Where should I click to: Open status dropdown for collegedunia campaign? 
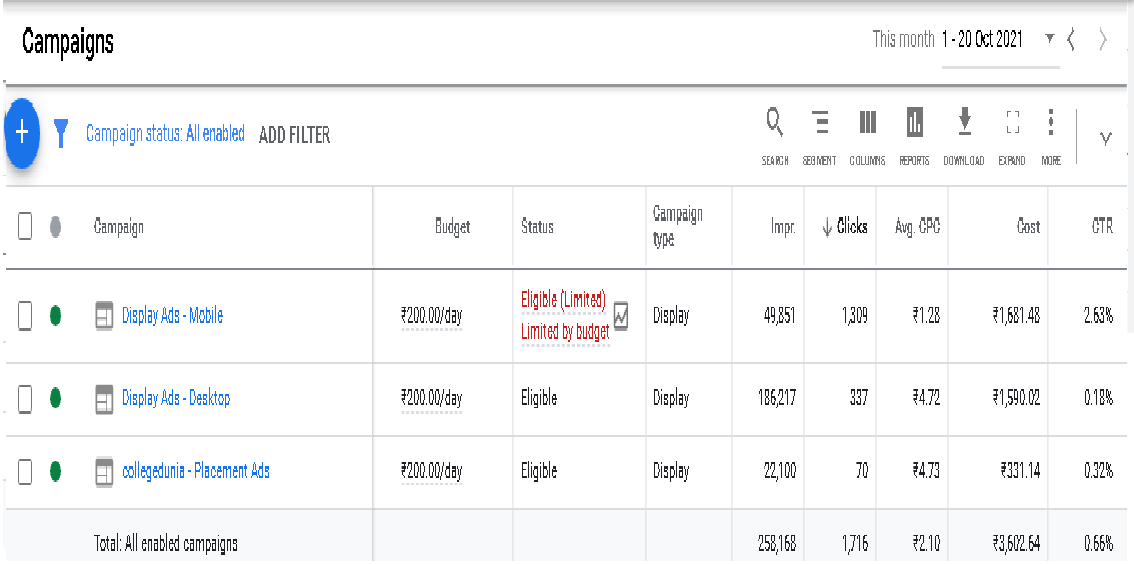click(x=55, y=472)
